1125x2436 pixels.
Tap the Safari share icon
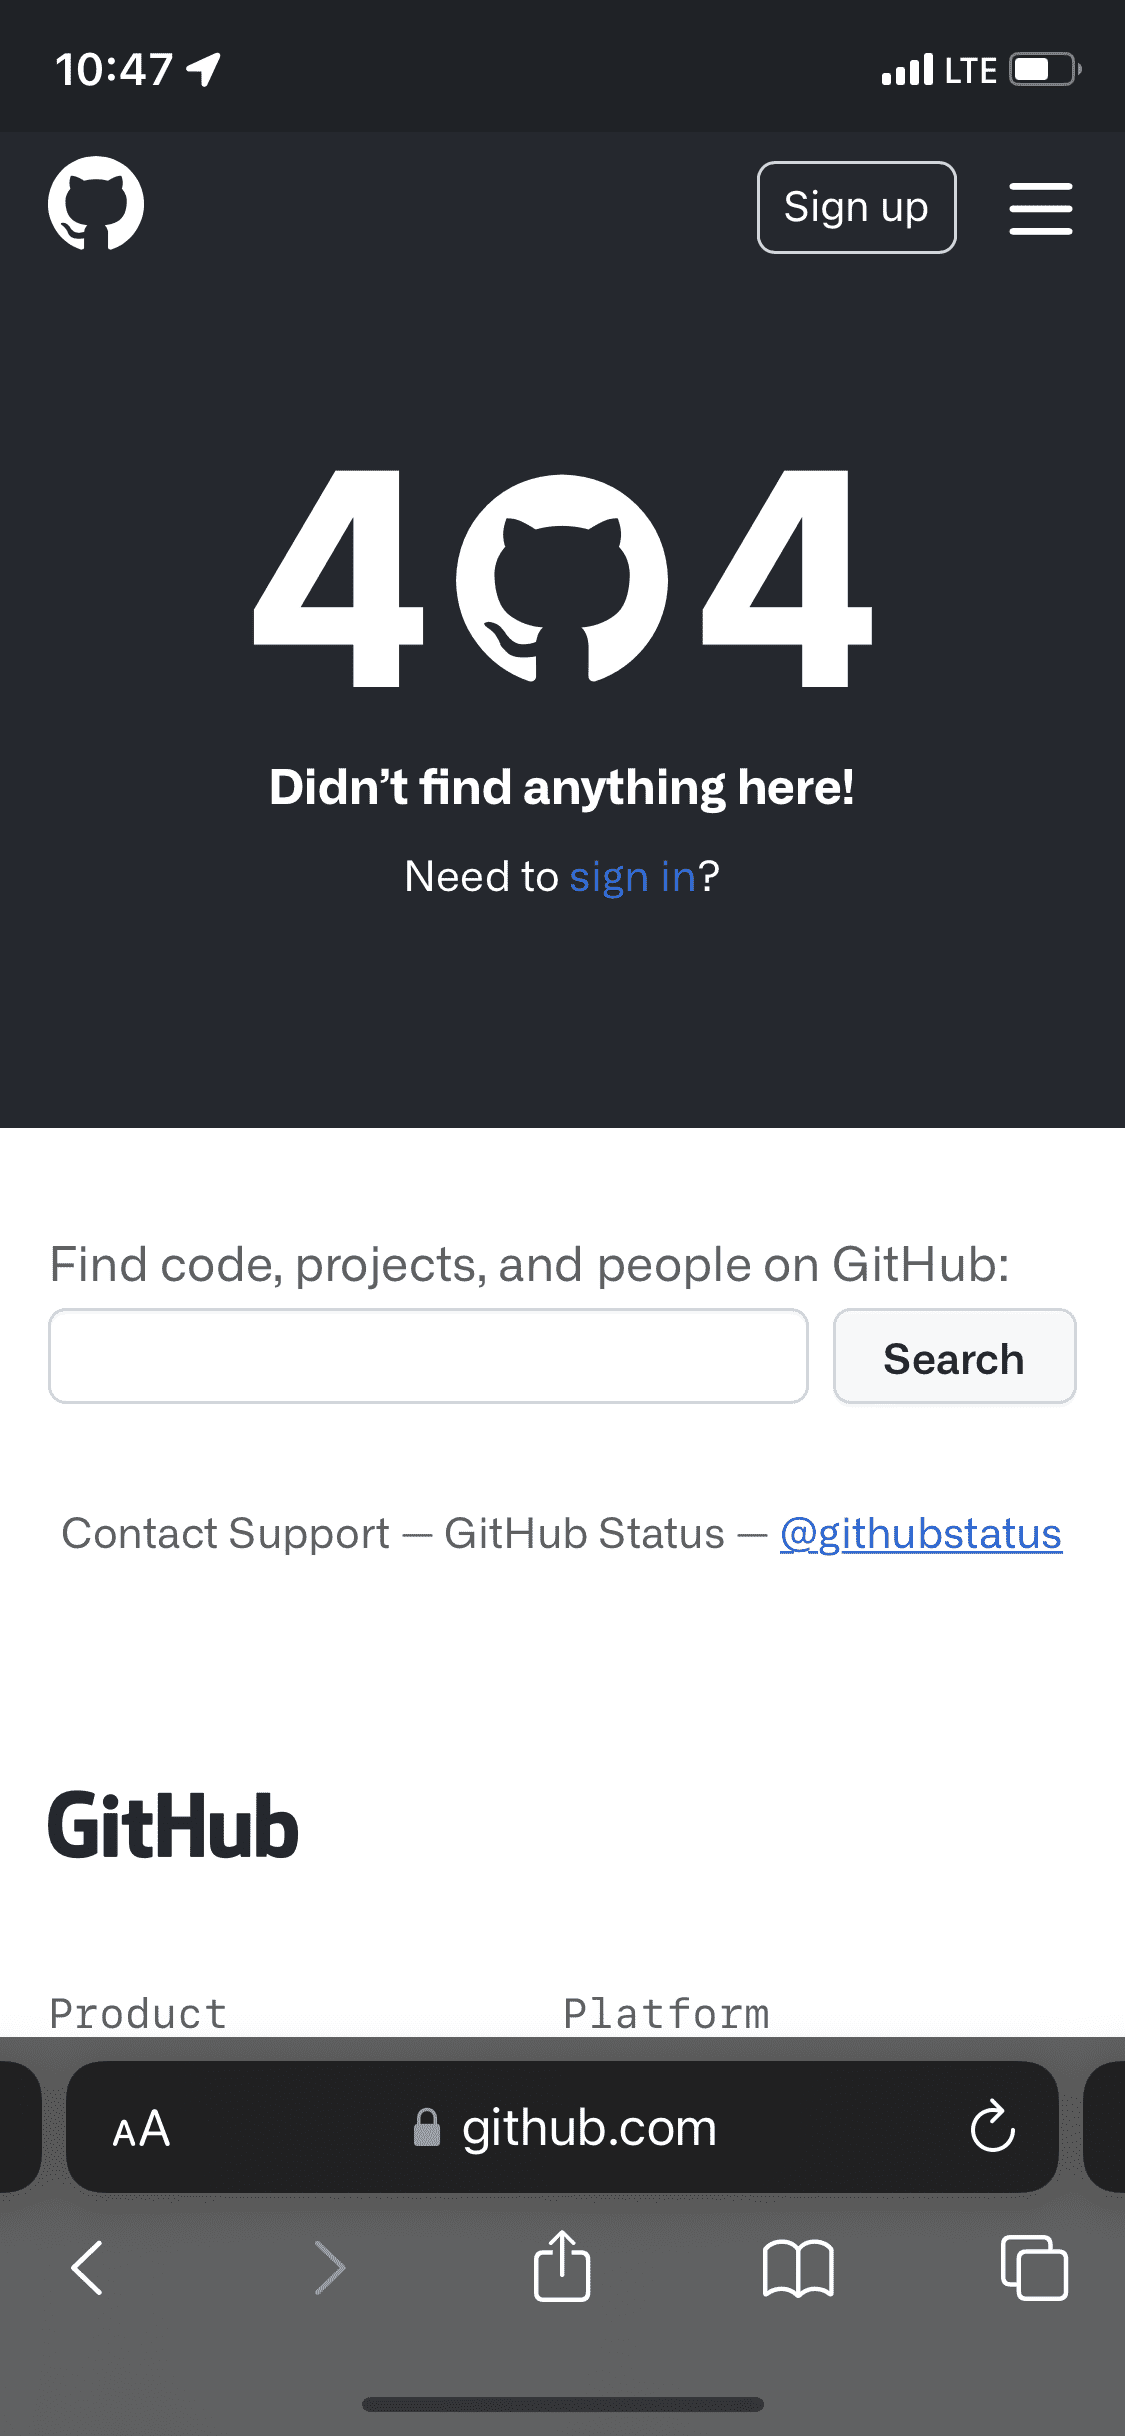tap(562, 2266)
